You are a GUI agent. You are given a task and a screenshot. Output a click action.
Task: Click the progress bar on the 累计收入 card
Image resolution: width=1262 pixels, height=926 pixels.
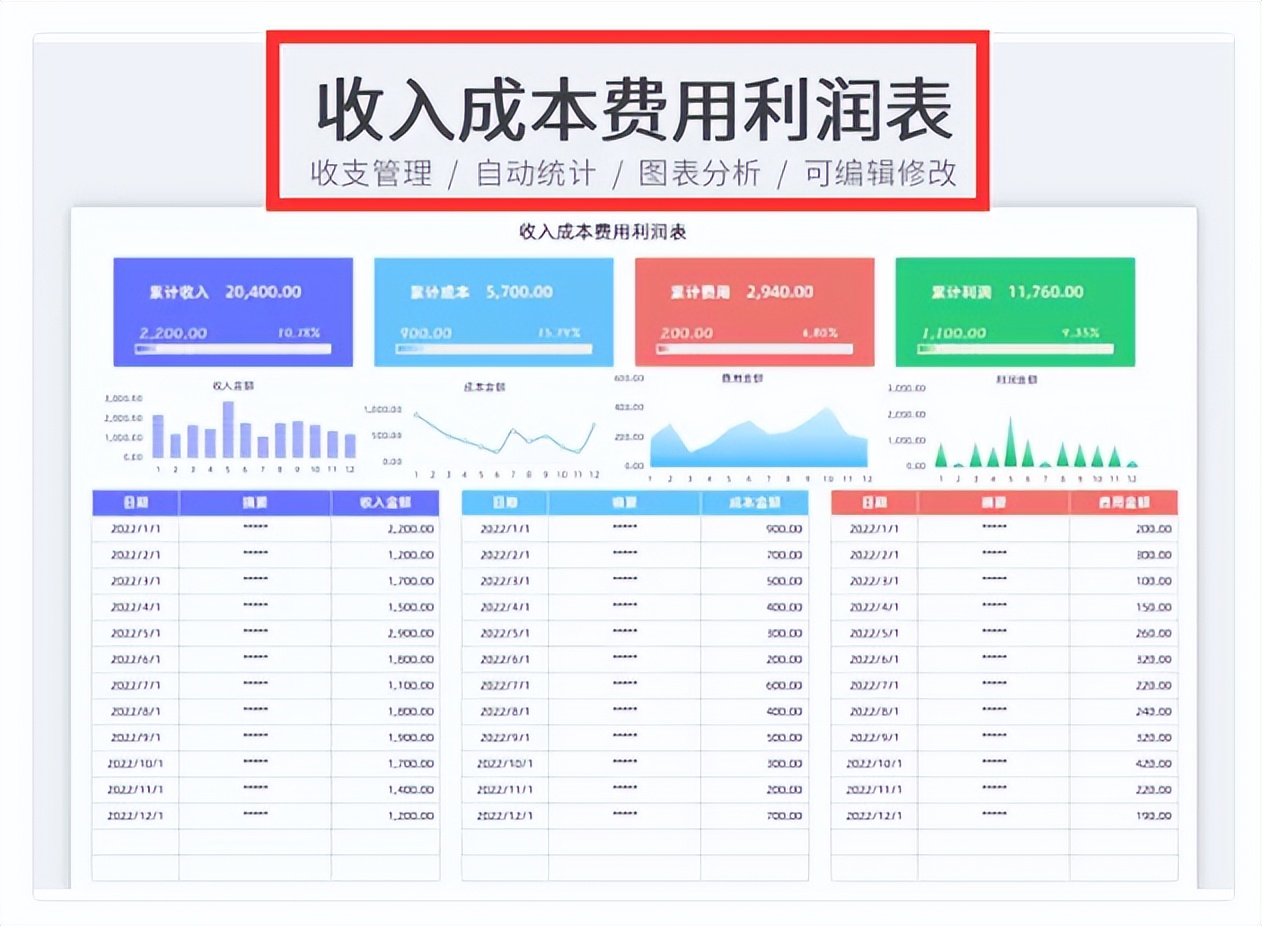(x=232, y=349)
